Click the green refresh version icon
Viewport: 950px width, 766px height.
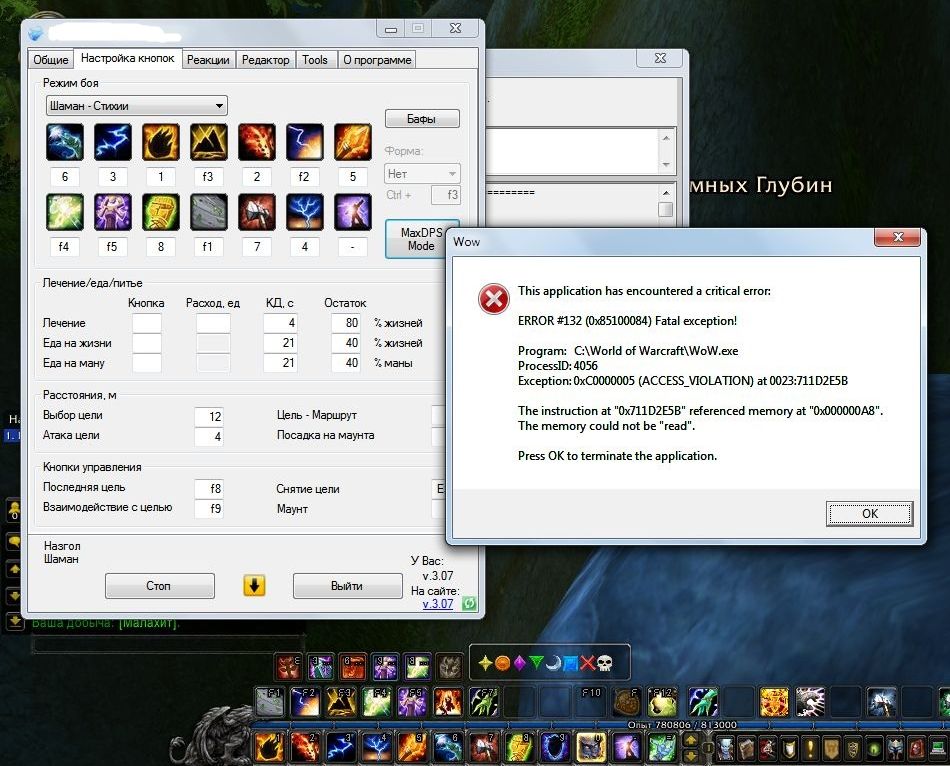click(x=469, y=604)
